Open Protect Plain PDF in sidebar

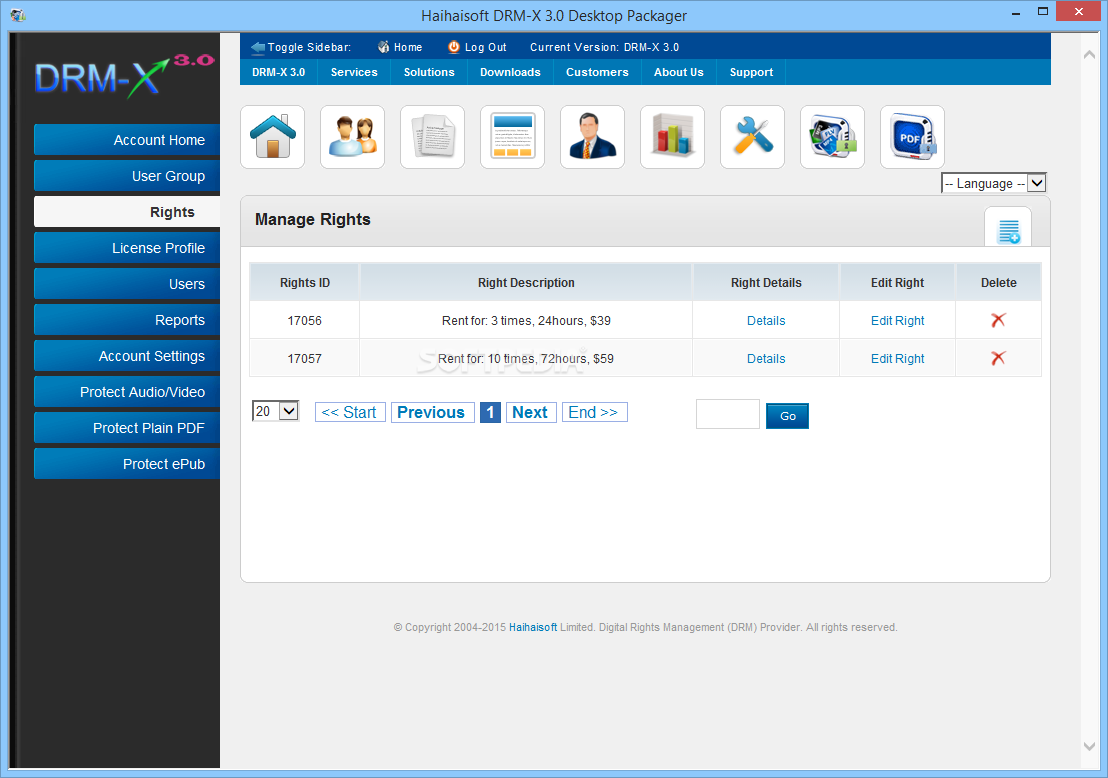click(127, 428)
